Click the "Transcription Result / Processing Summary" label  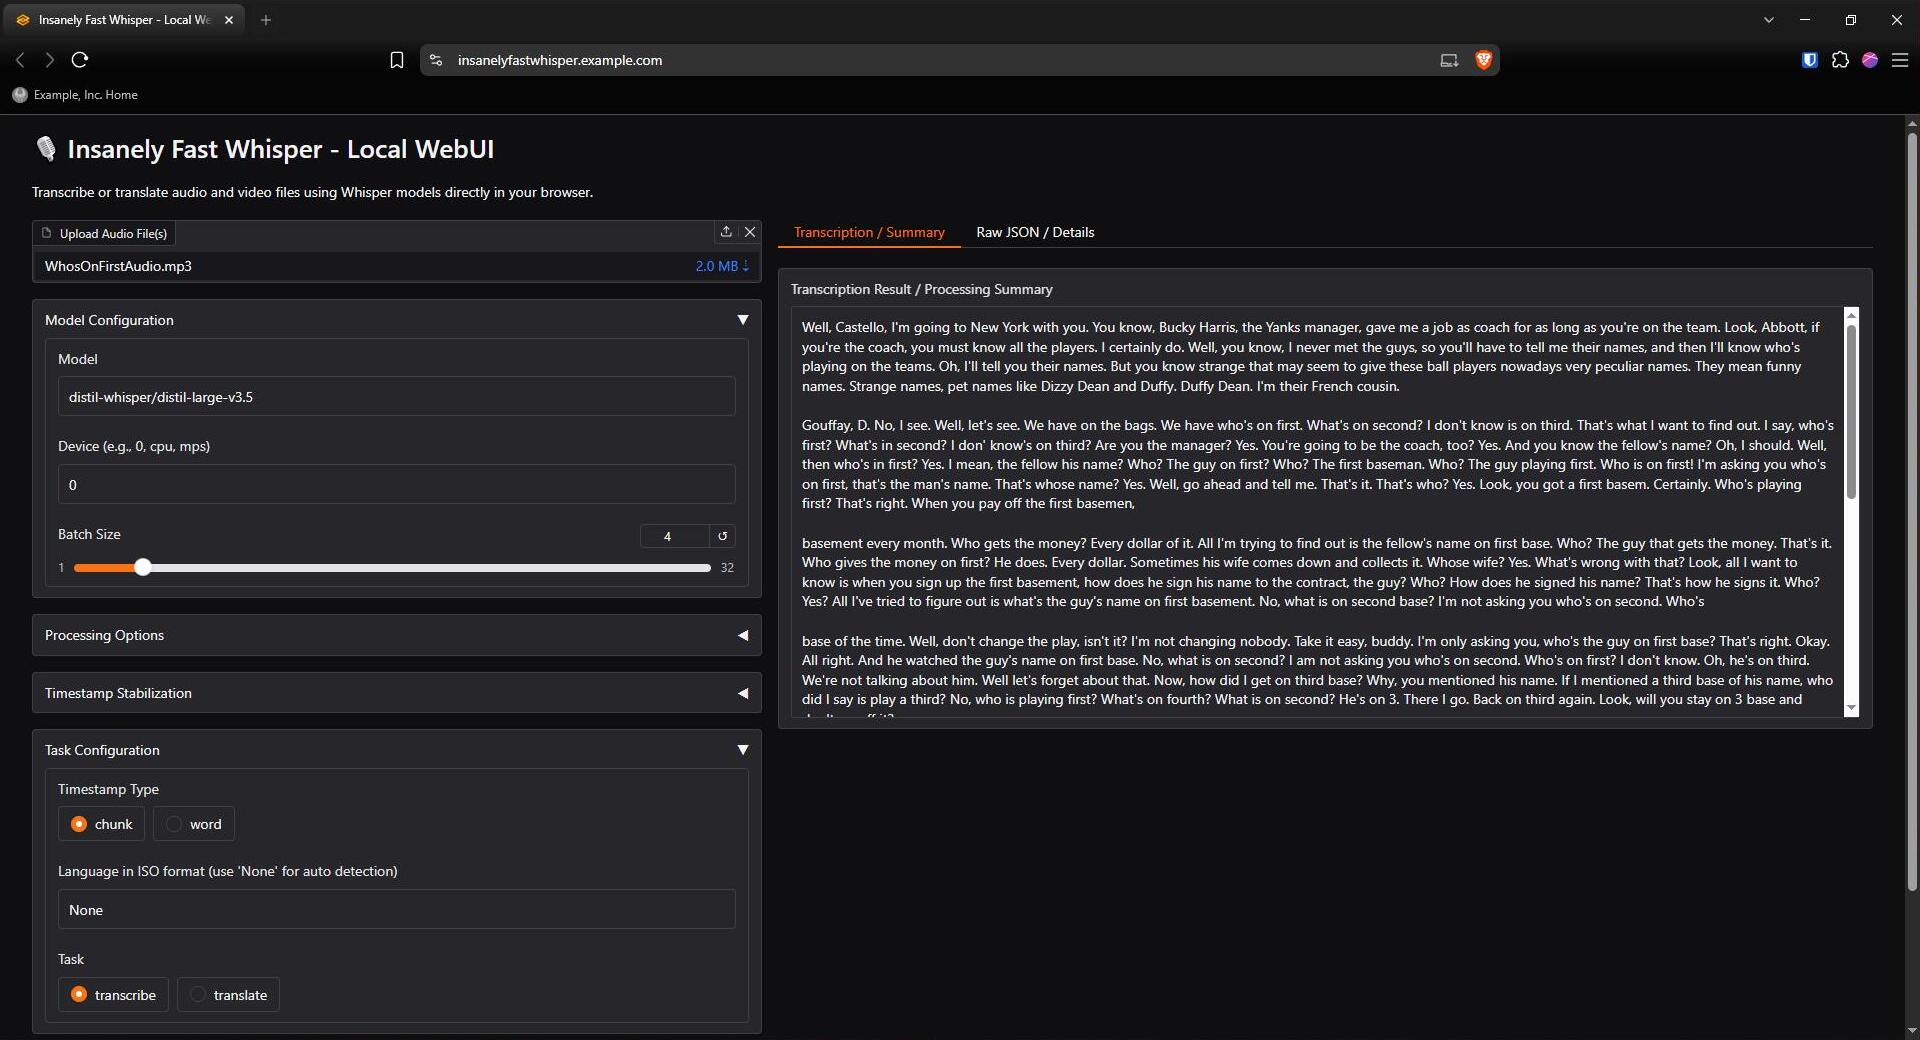tap(921, 289)
